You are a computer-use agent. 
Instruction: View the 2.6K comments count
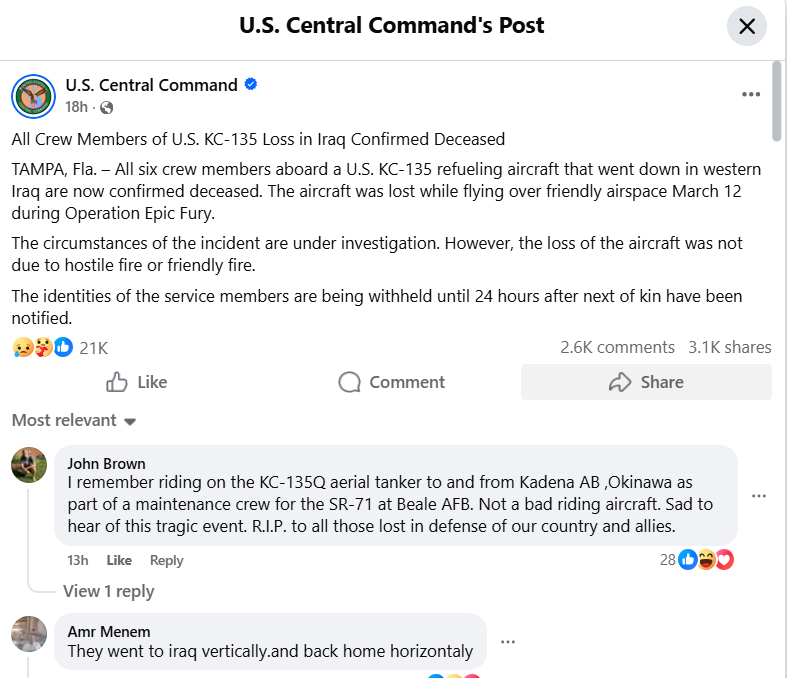coord(617,347)
